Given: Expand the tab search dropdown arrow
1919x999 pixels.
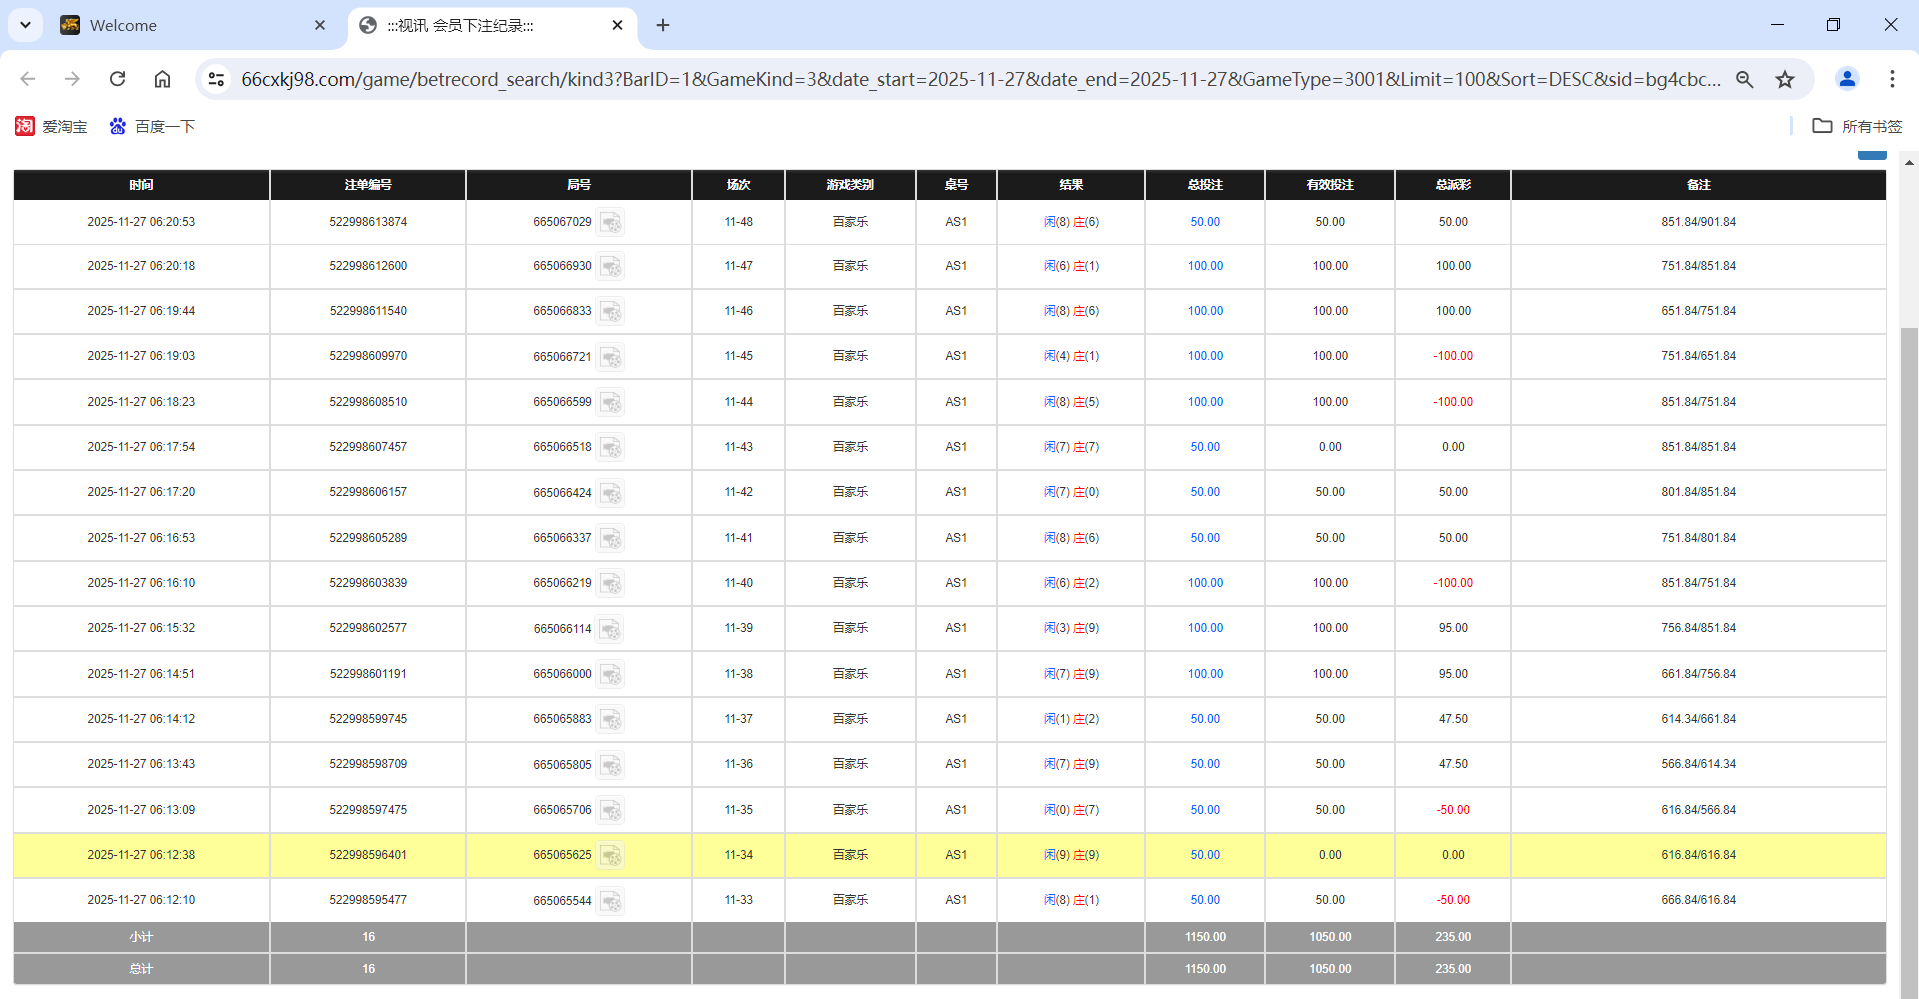Looking at the screenshot, I should (25, 25).
